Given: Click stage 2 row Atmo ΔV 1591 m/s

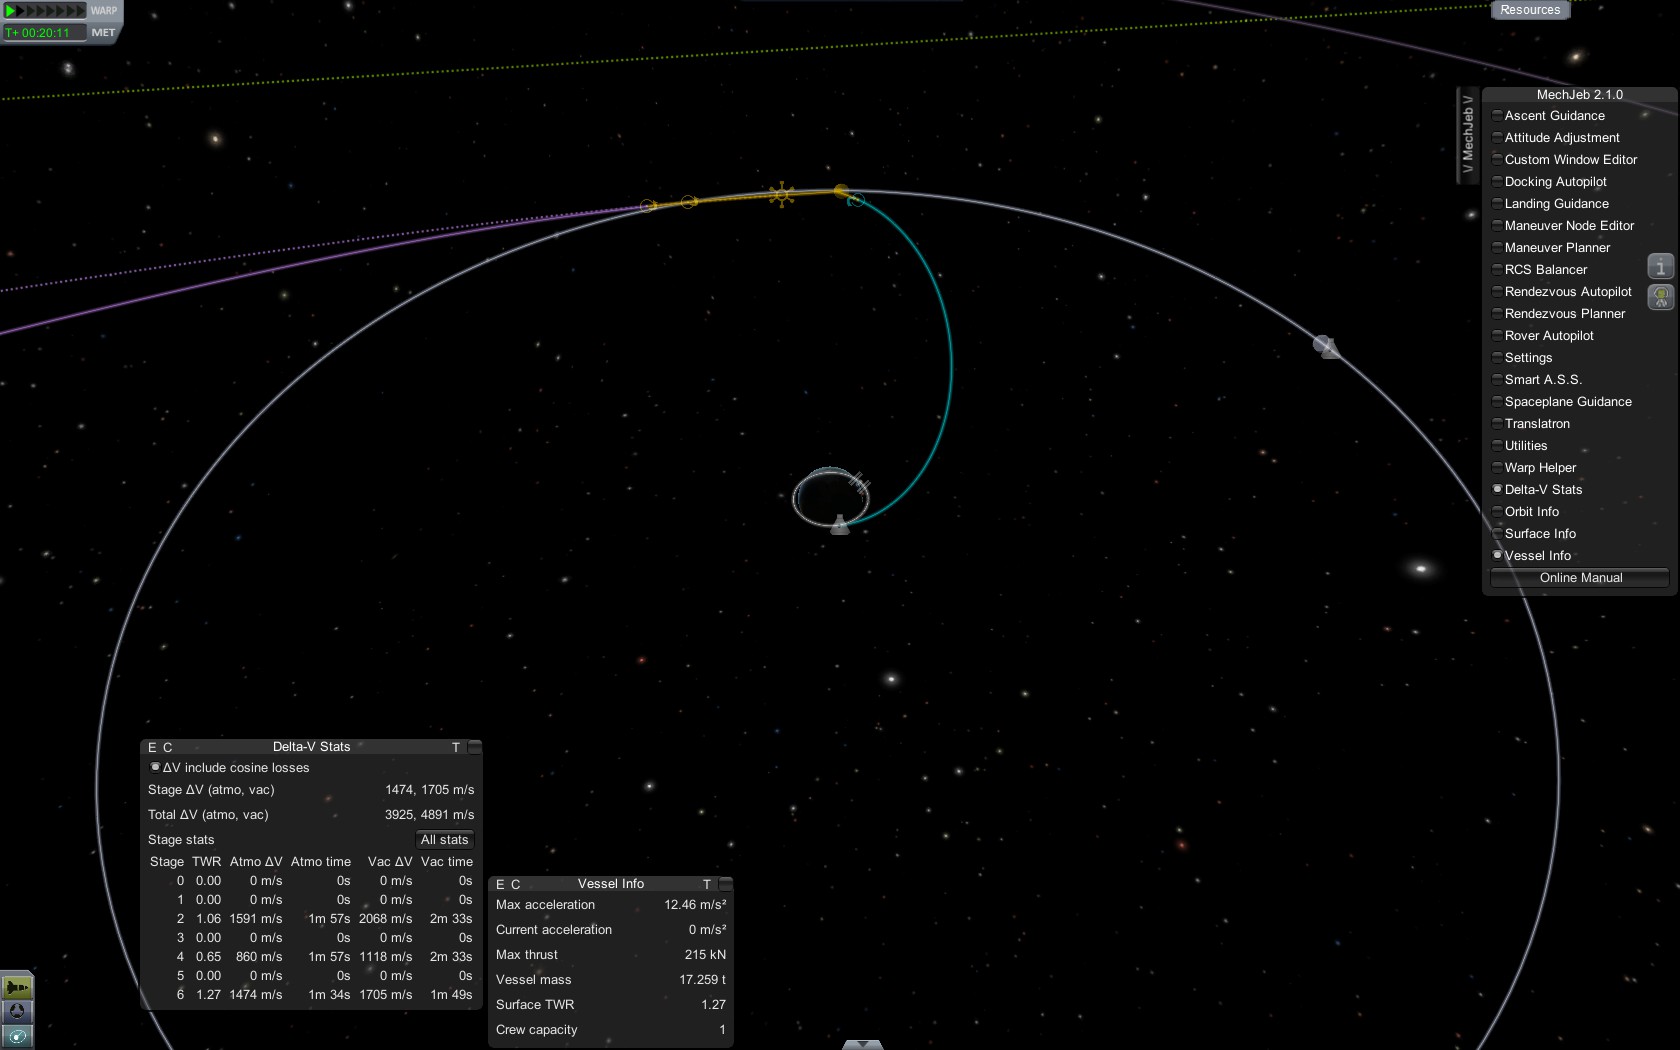Looking at the screenshot, I should pos(256,919).
